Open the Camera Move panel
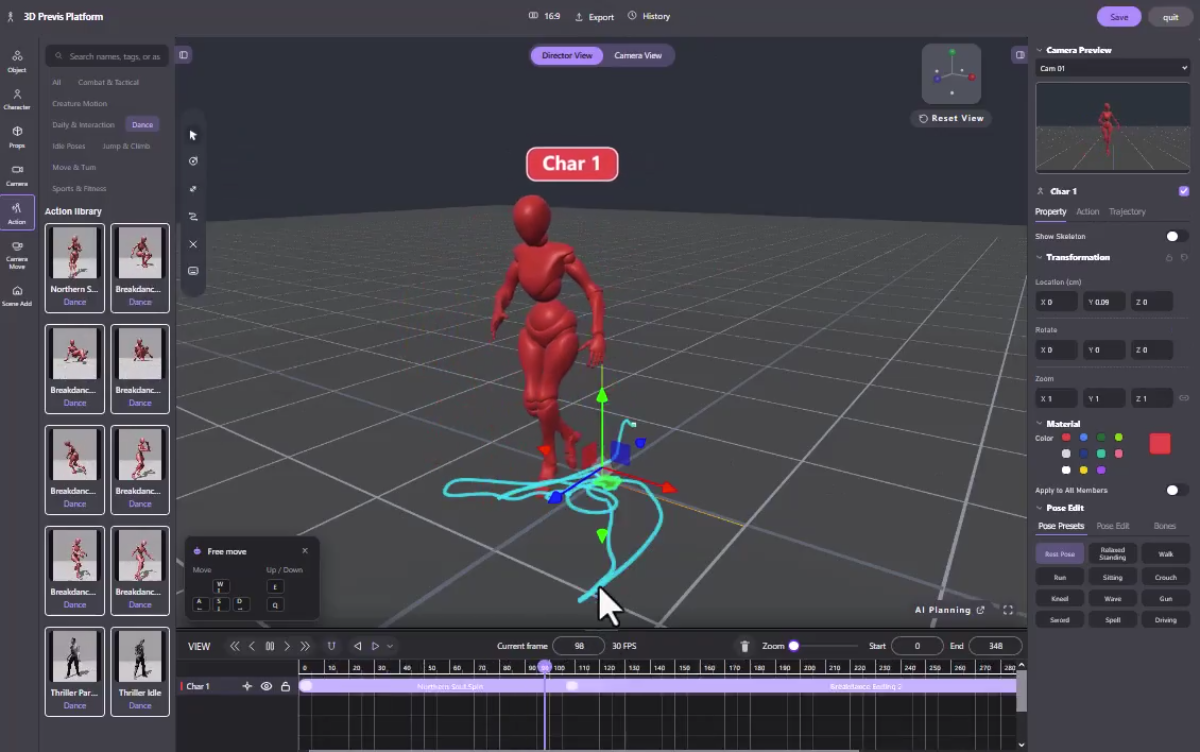The height and width of the screenshot is (752, 1200). (17, 254)
